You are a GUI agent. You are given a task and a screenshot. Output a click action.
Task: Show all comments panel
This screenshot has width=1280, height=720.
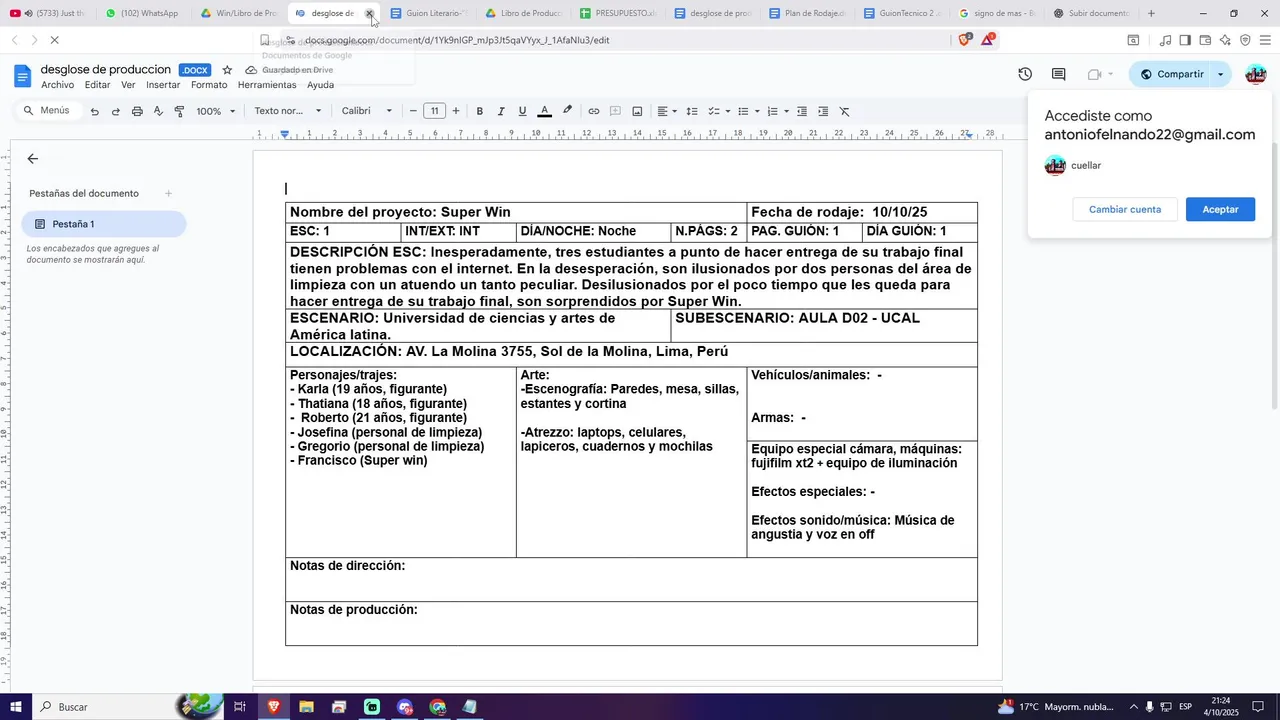pos(1058,74)
